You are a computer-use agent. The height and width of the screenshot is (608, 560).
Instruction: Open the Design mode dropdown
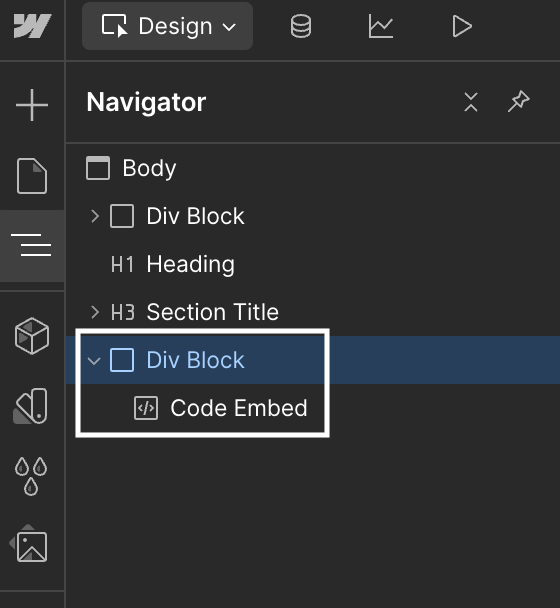coord(168,26)
